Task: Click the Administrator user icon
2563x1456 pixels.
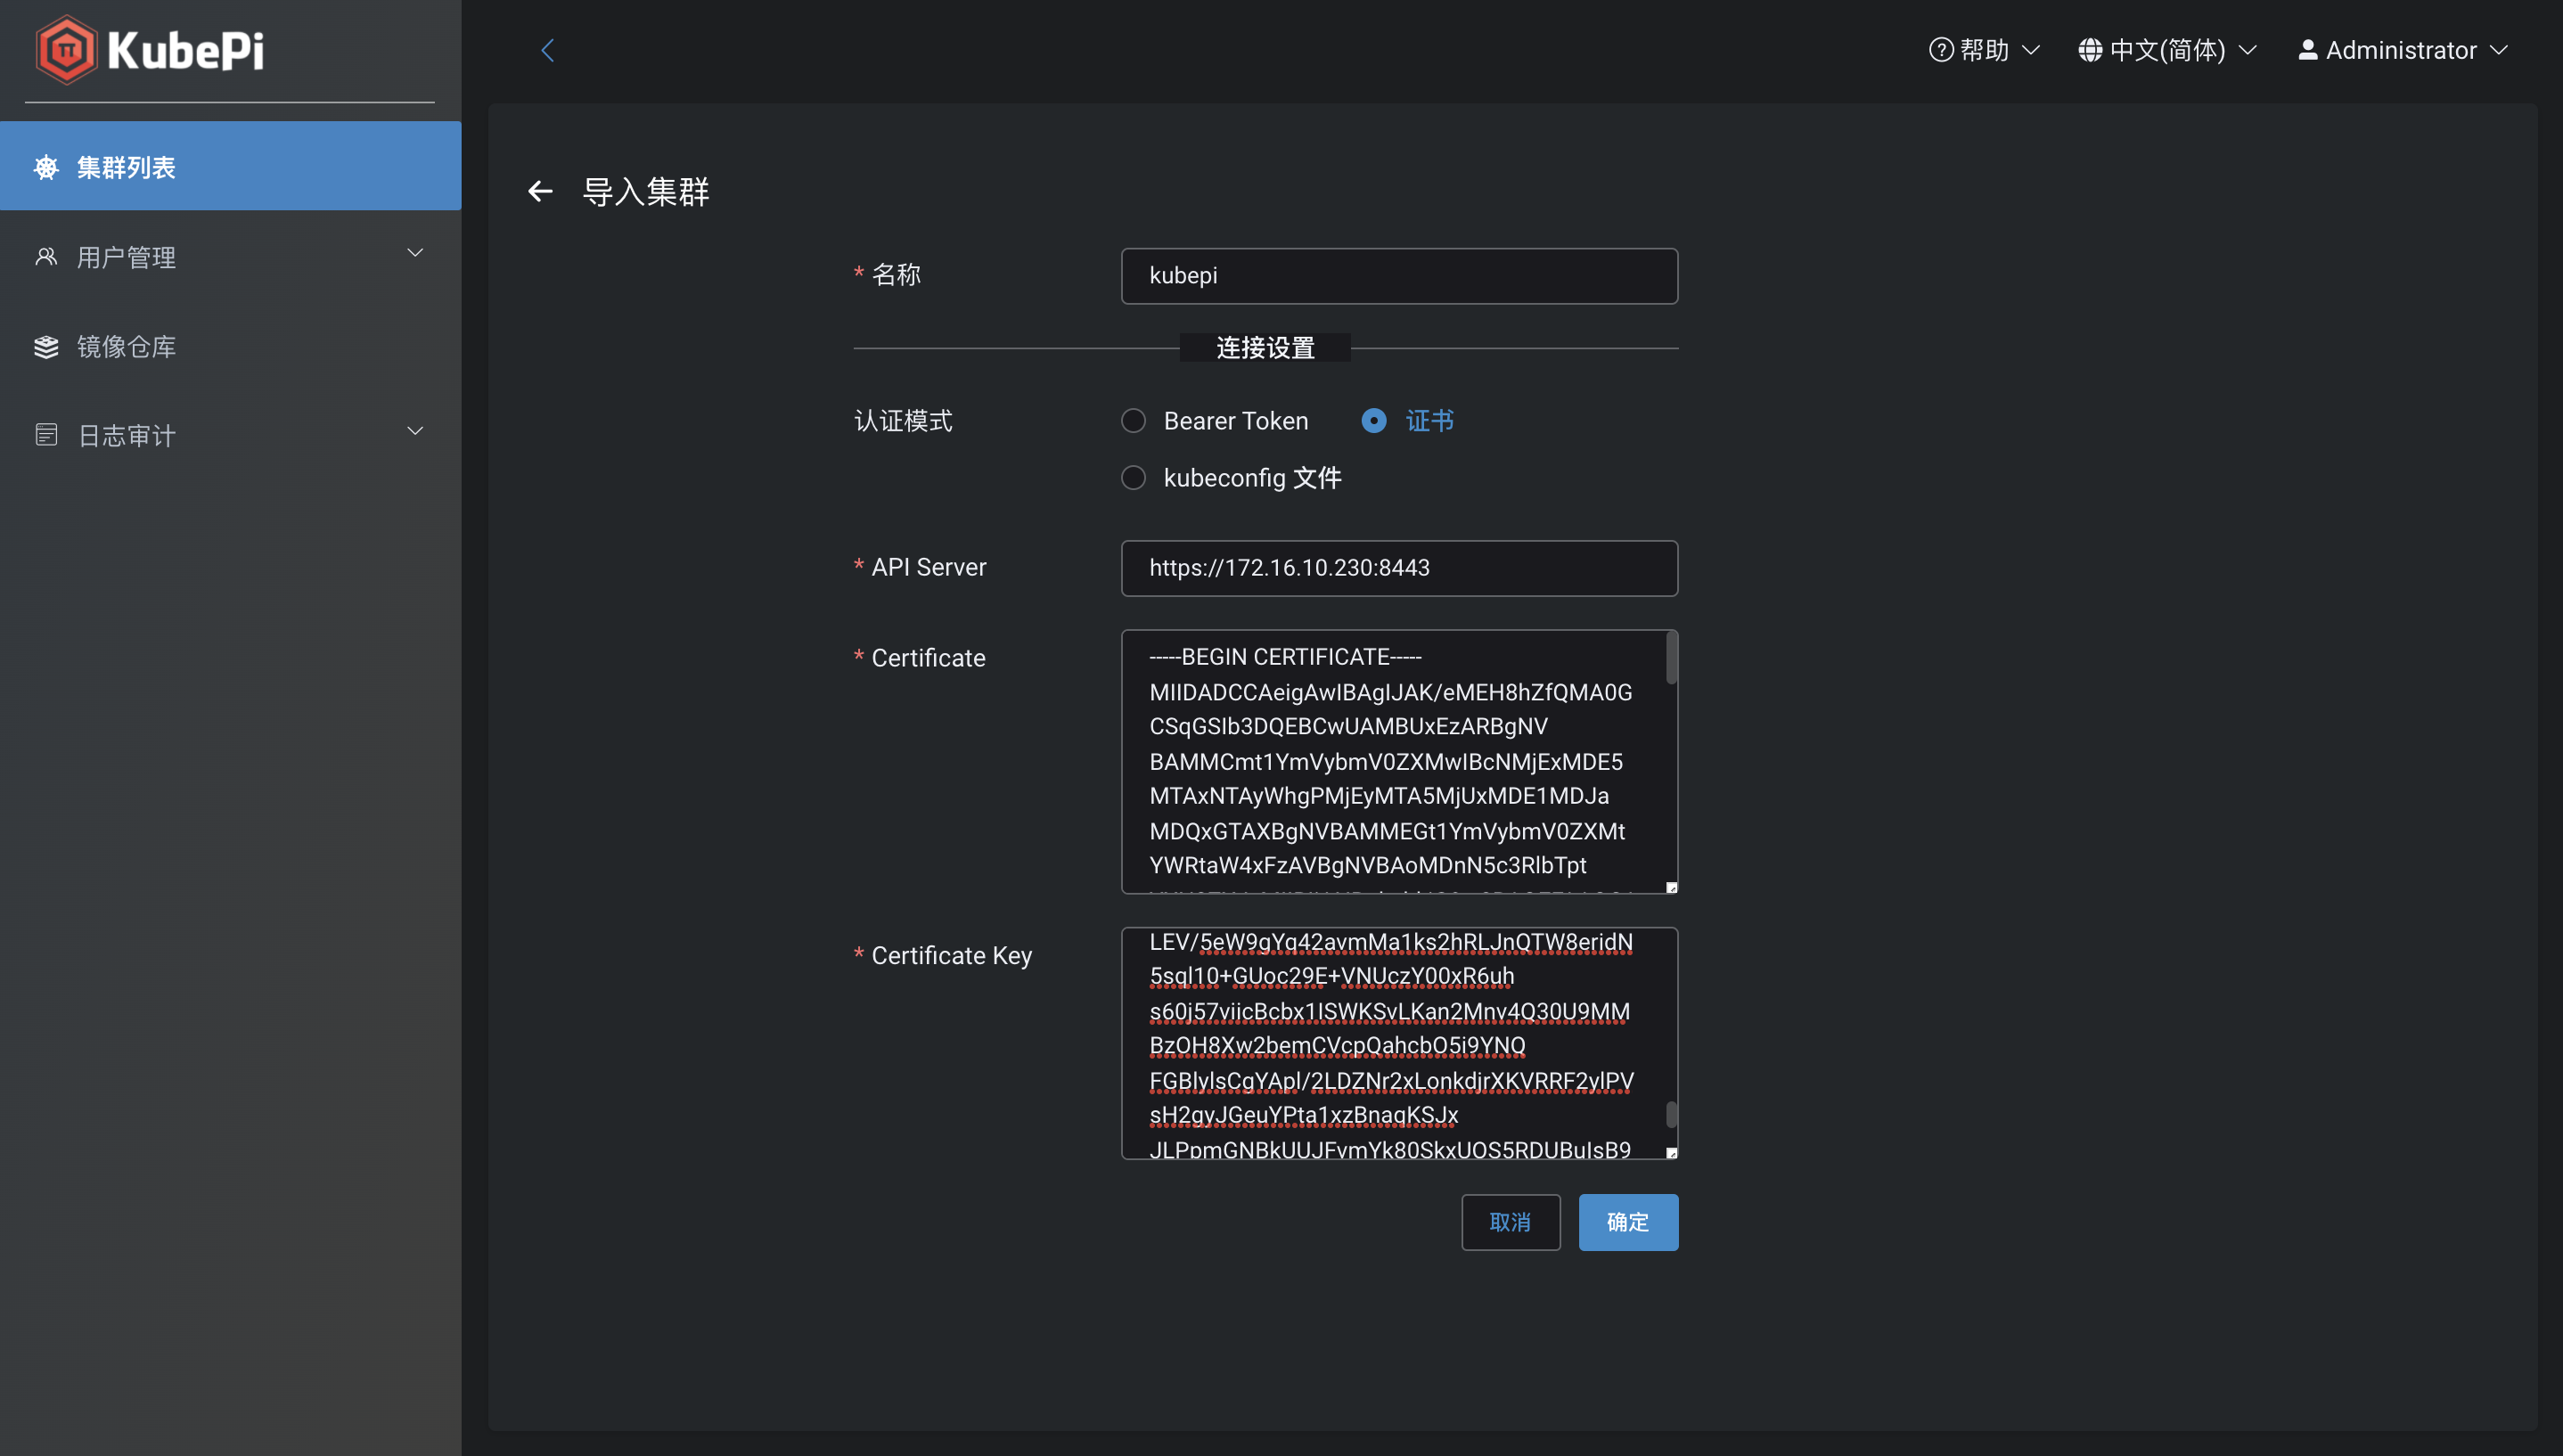Action: click(2306, 49)
